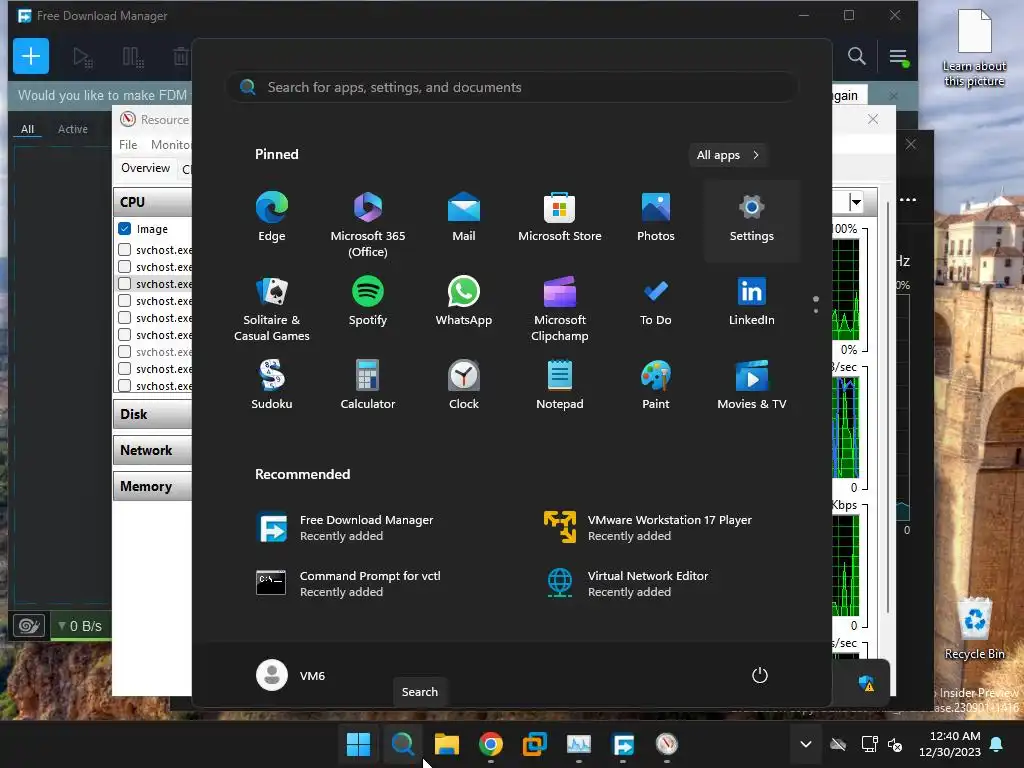
Task: Open Notepad from pinned
Action: point(560,385)
